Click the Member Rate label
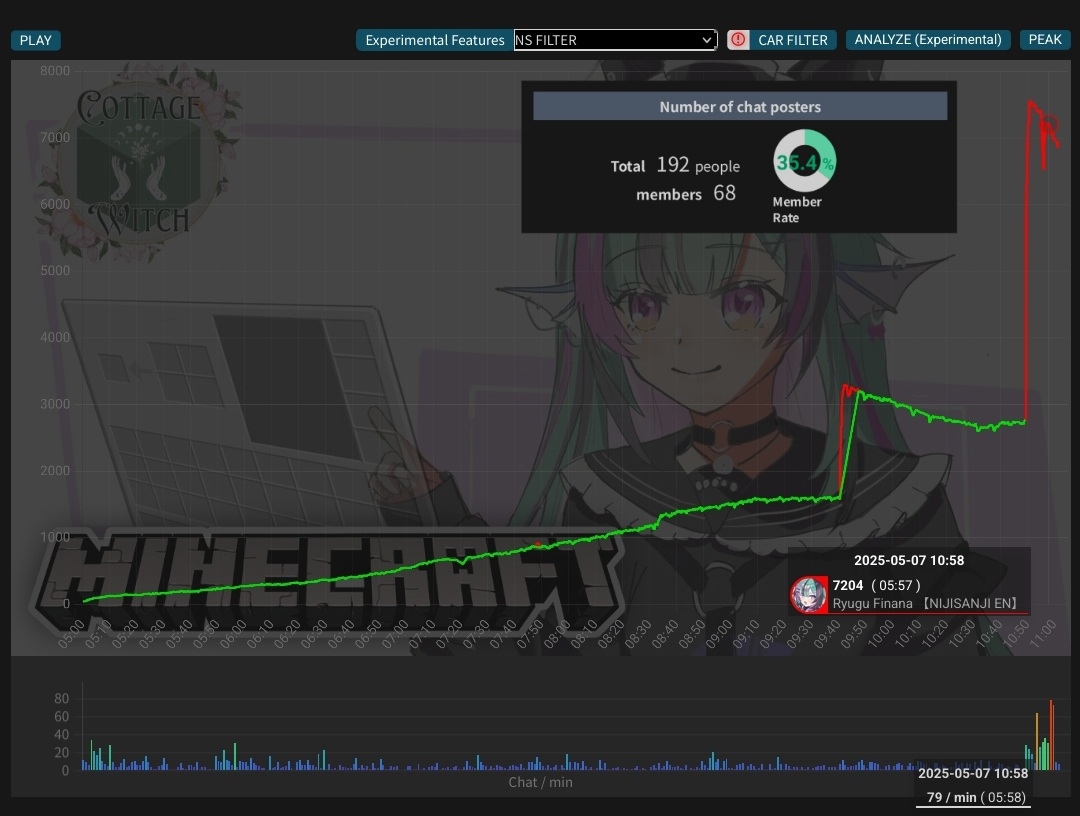Screen dimensions: 1080x816 (x=797, y=209)
